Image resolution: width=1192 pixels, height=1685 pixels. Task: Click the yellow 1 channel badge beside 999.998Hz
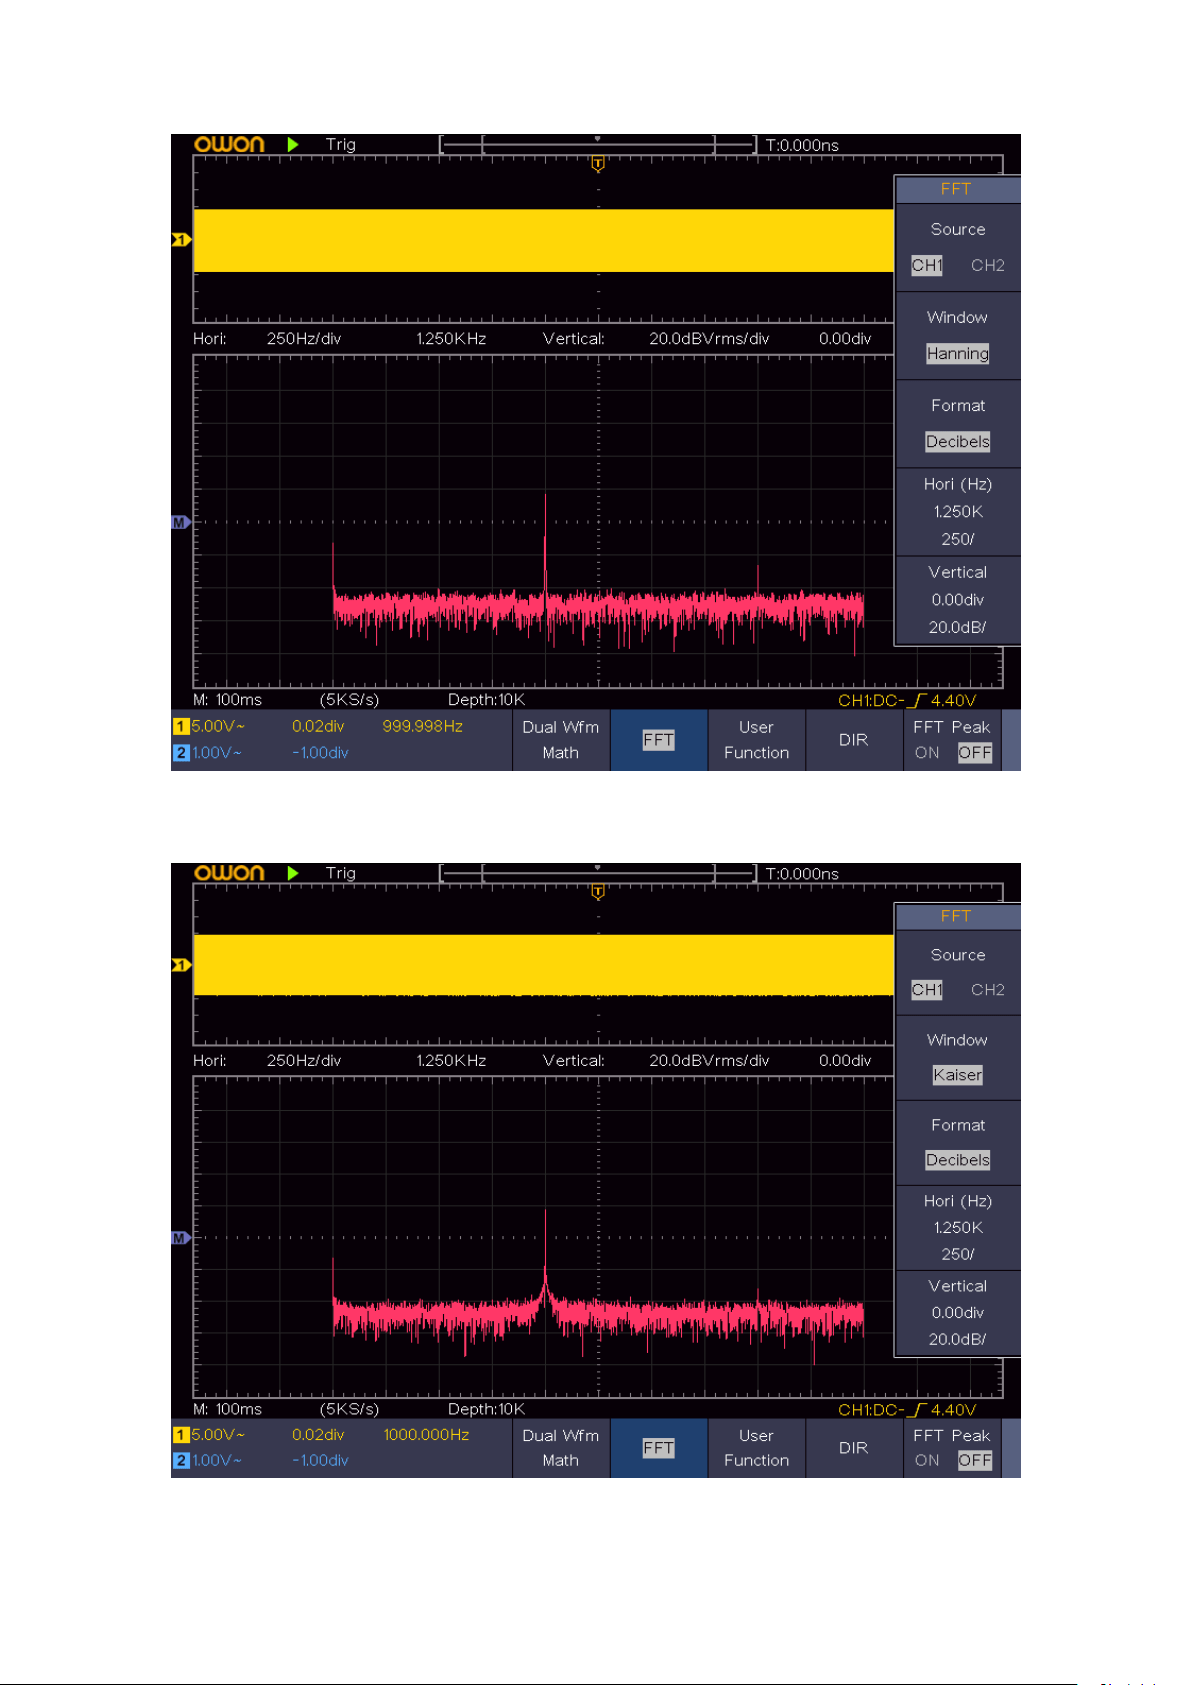coord(181,727)
